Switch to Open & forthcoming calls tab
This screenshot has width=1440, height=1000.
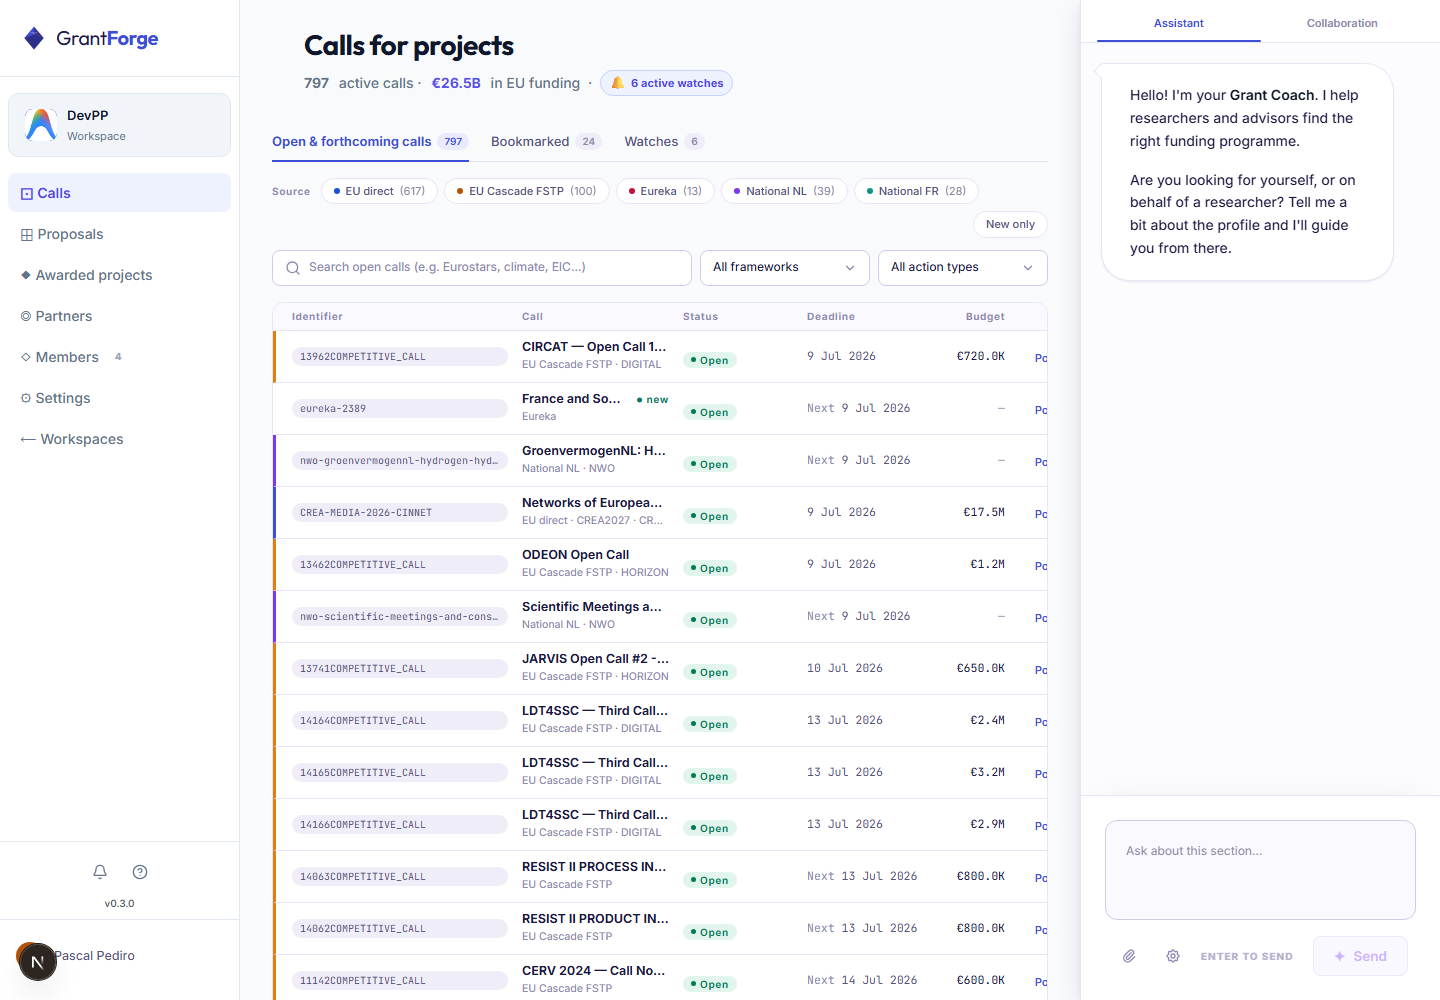pos(370,142)
